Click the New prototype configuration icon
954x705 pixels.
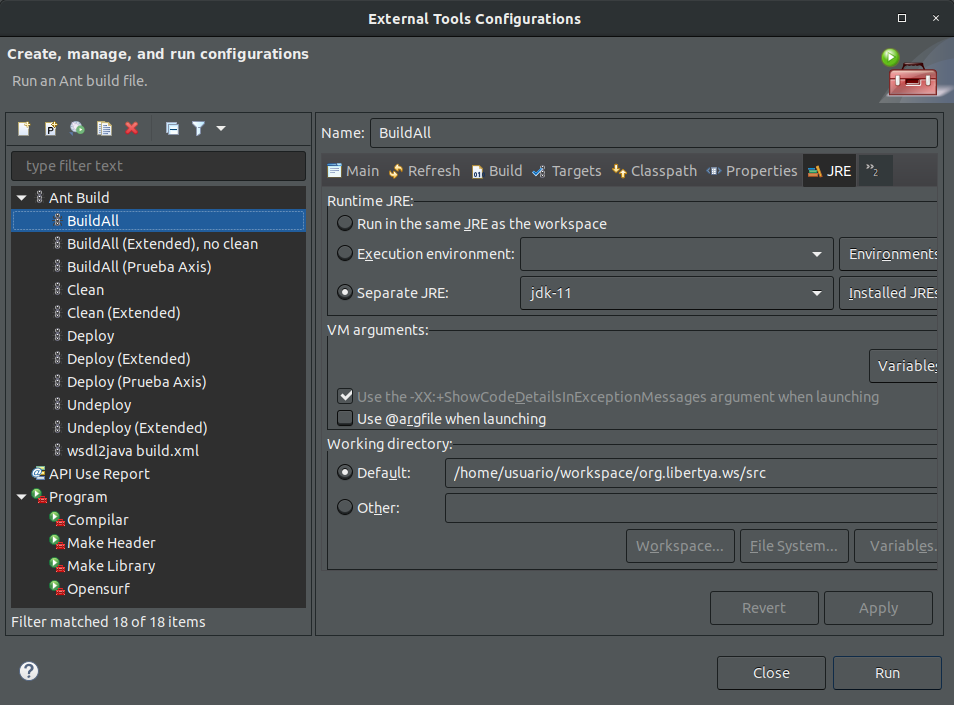(x=50, y=128)
